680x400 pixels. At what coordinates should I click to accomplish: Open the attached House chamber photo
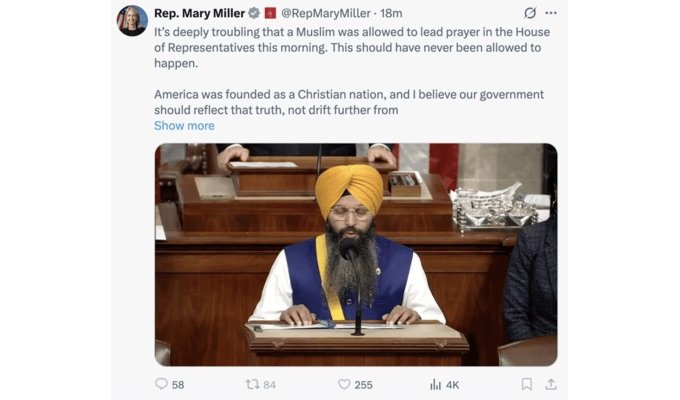point(356,255)
